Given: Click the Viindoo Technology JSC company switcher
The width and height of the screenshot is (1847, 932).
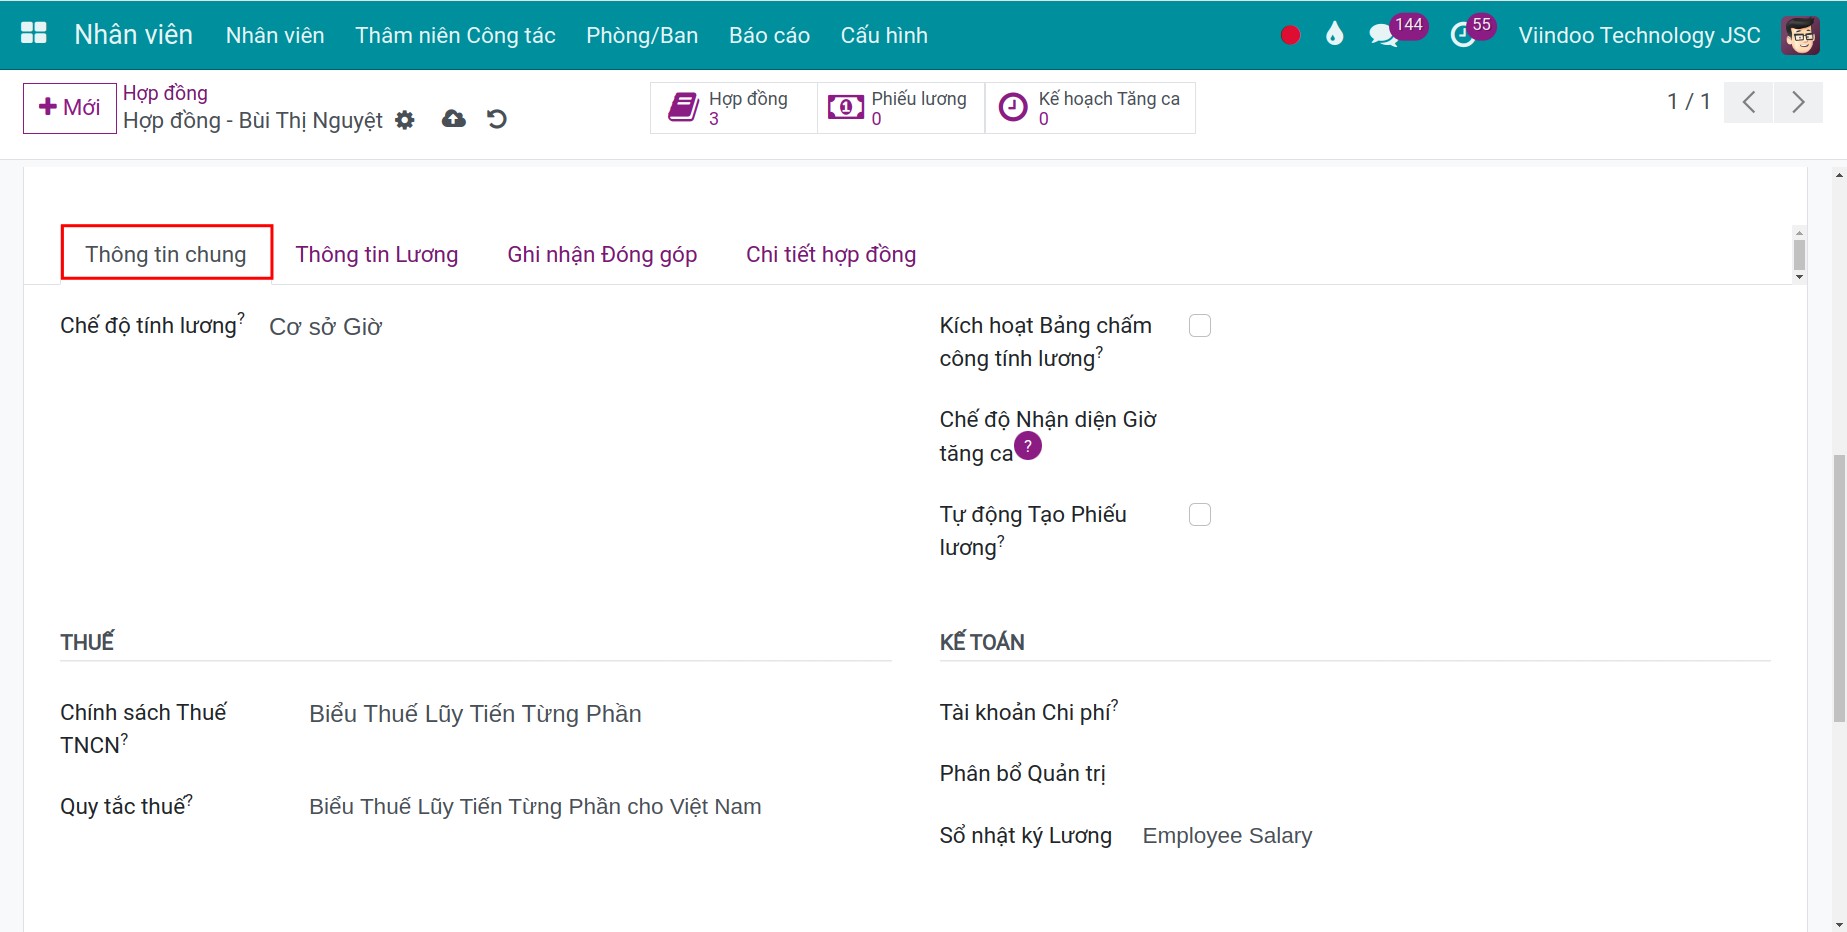Looking at the screenshot, I should pos(1639,35).
